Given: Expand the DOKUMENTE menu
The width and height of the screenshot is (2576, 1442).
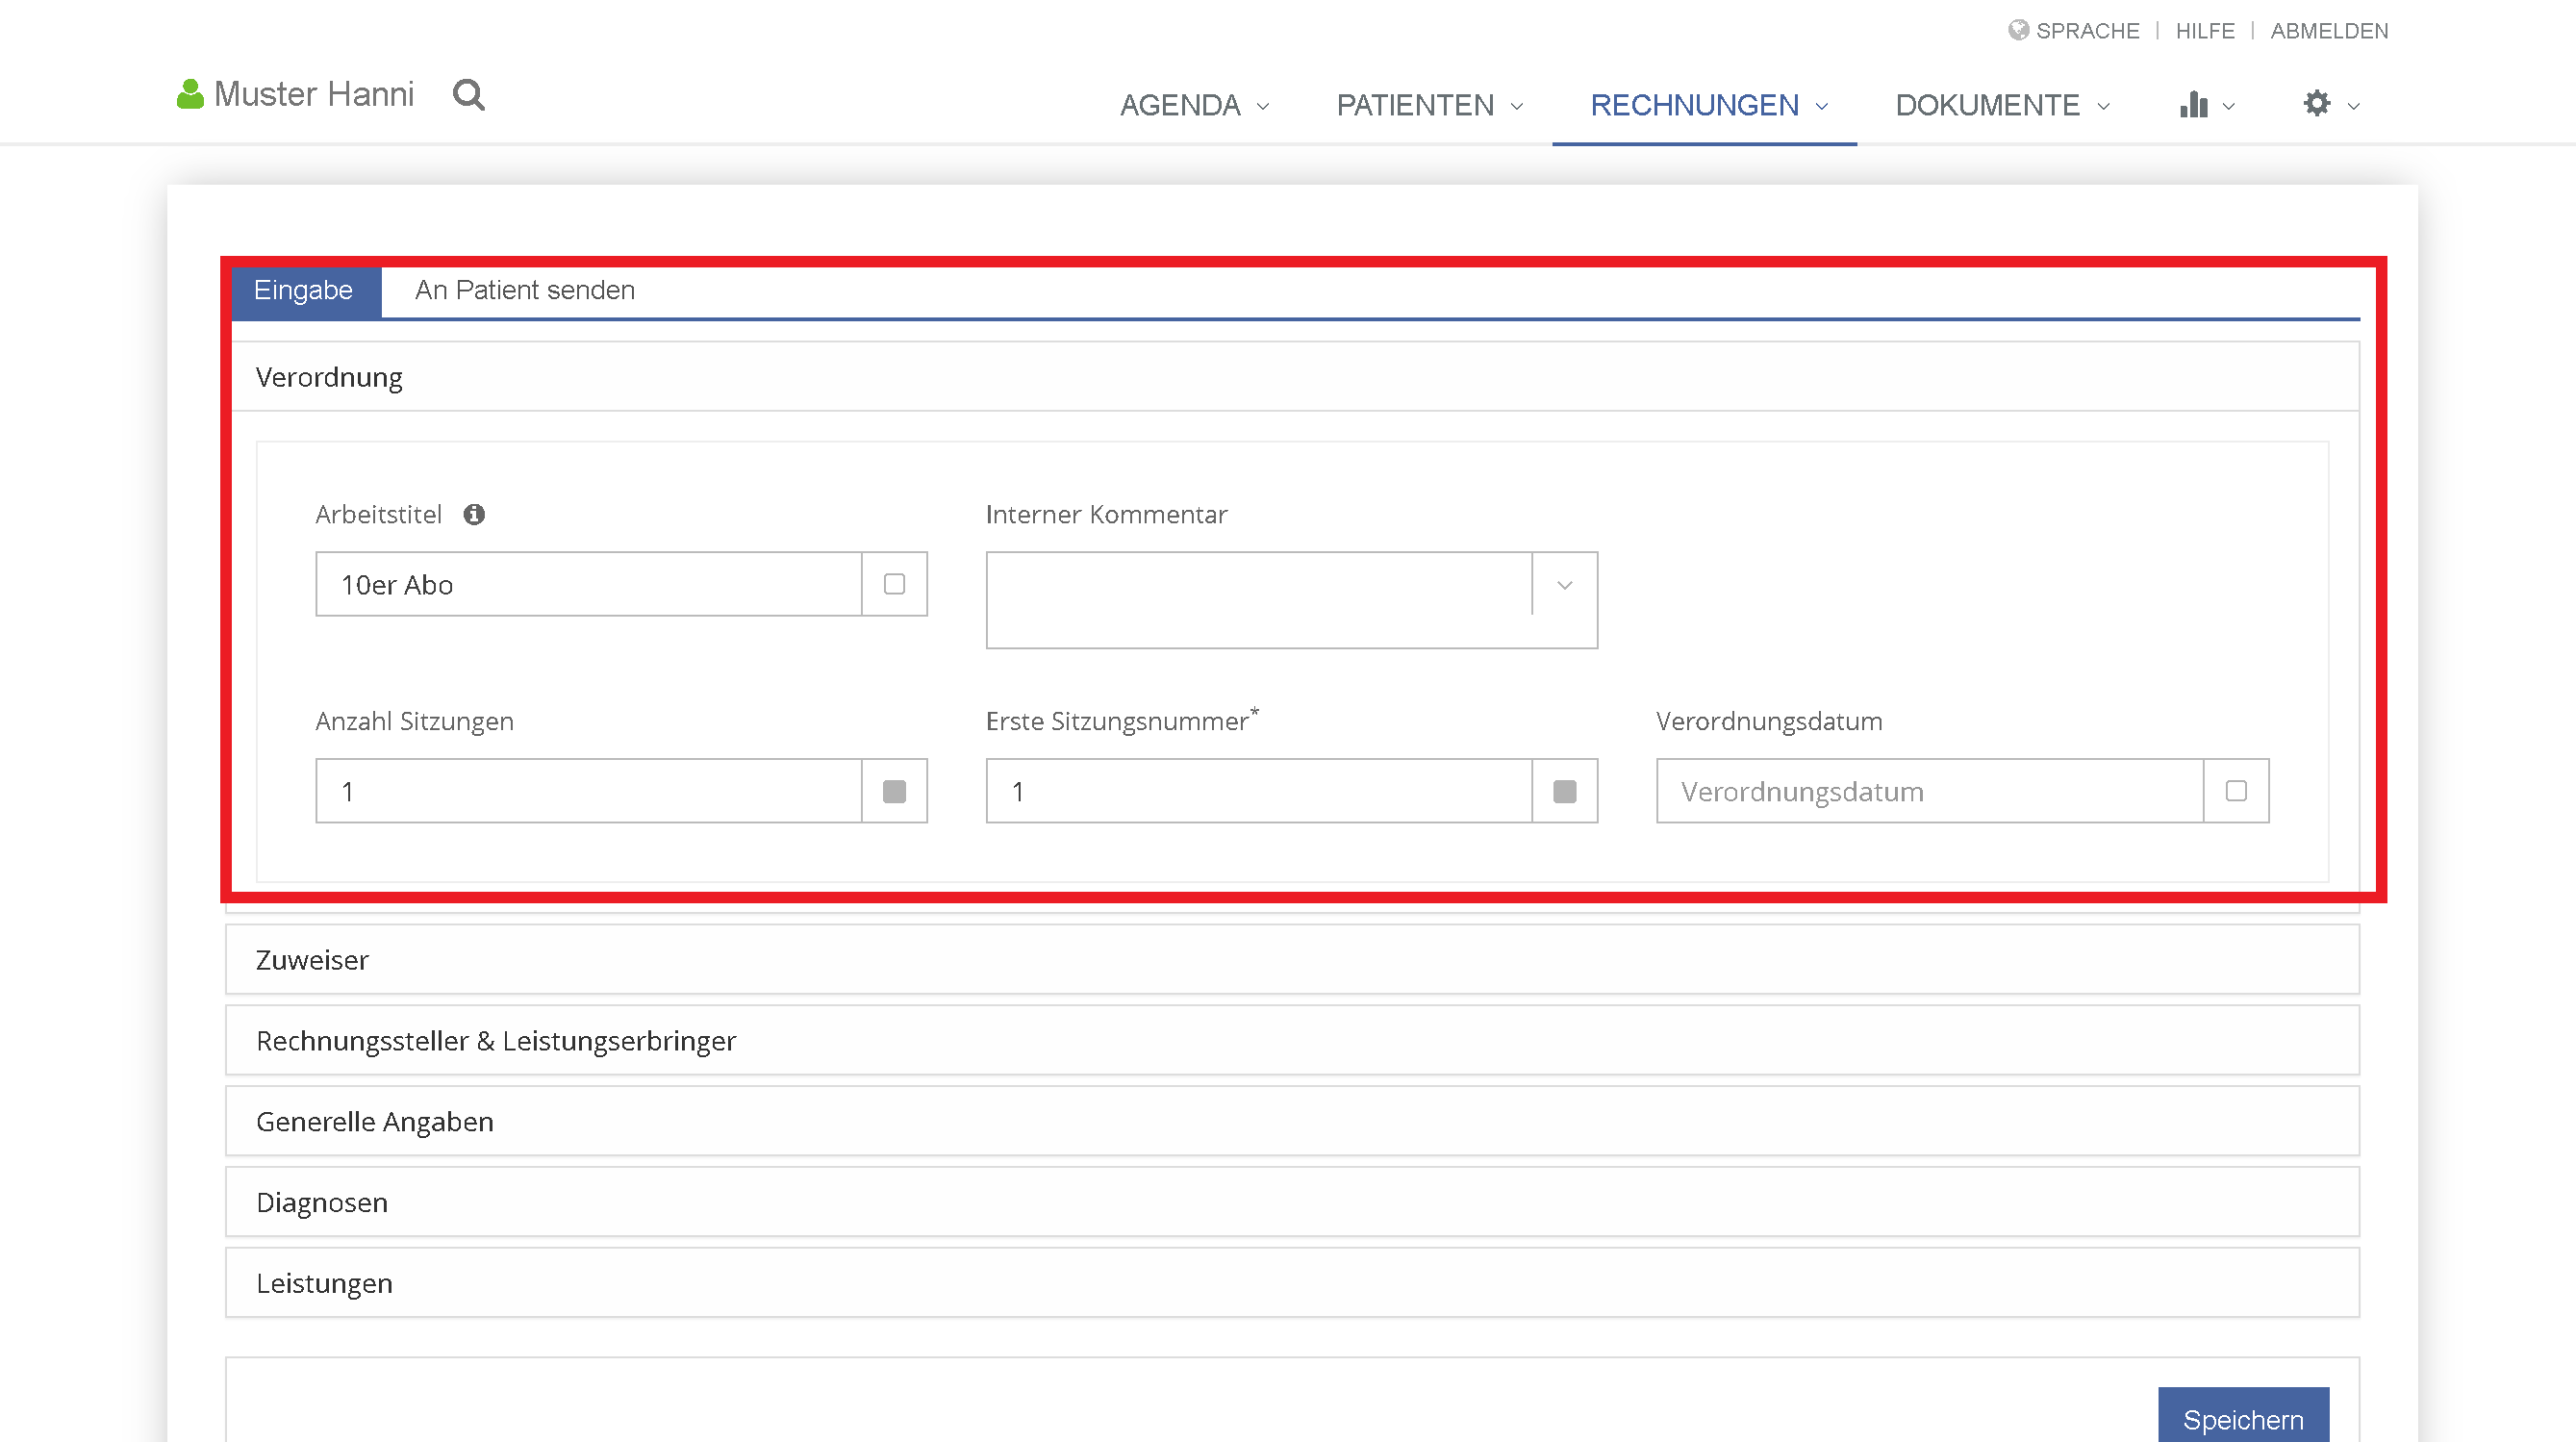Looking at the screenshot, I should tap(2003, 105).
